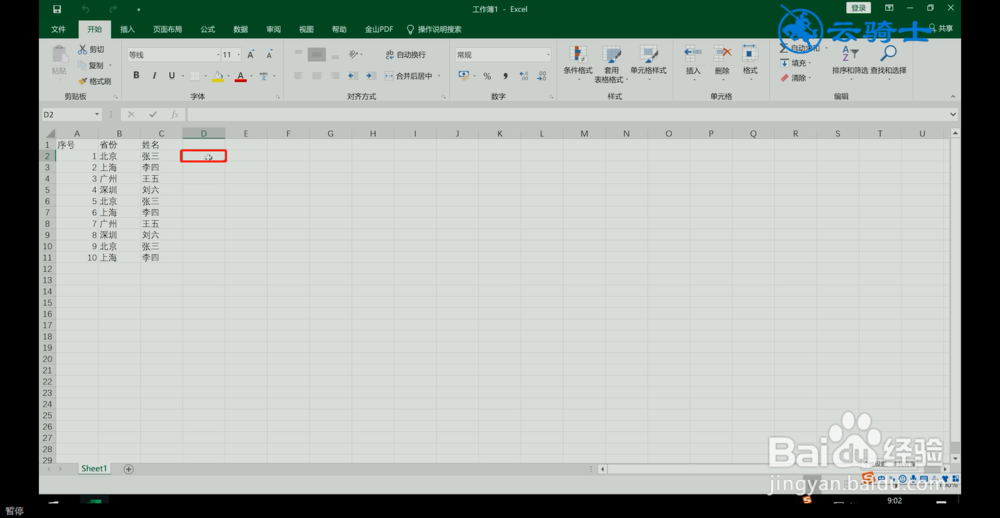1000x518 pixels.
Task: Open Sort & Filter (排序和筛选)
Action: [x=850, y=61]
